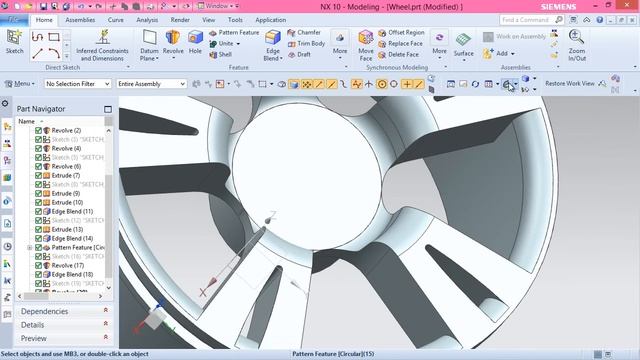The width and height of the screenshot is (640, 360).
Task: Toggle checkbox for Edge Blend (18)
Action: tap(38, 274)
